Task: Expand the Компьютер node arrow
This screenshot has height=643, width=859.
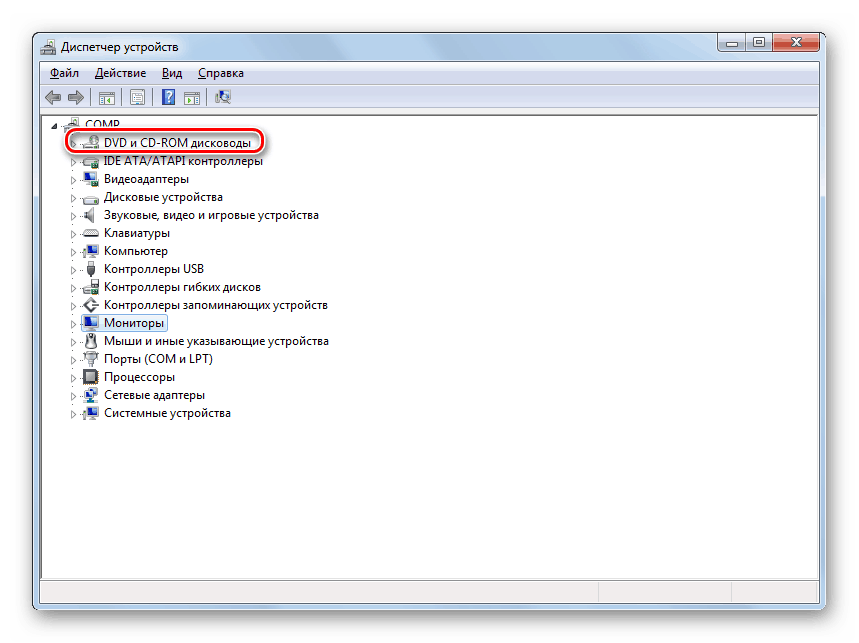Action: [x=73, y=252]
